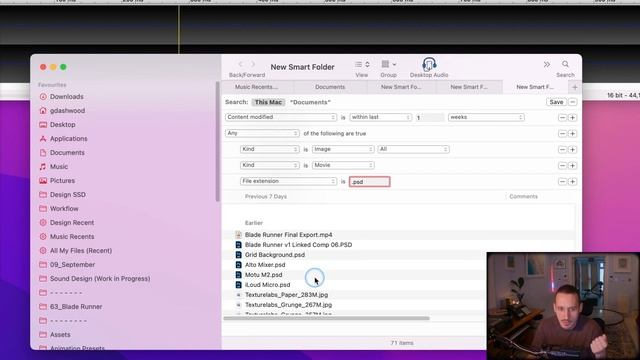Select iLoud Micro.psd file
This screenshot has width=640, height=360.
point(267,285)
